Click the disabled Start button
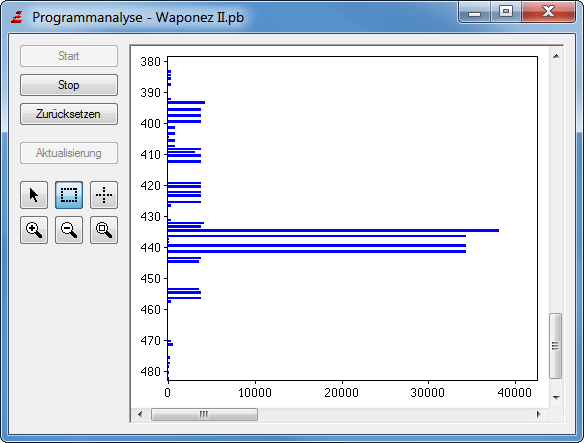The height and width of the screenshot is (443, 584). click(x=69, y=56)
